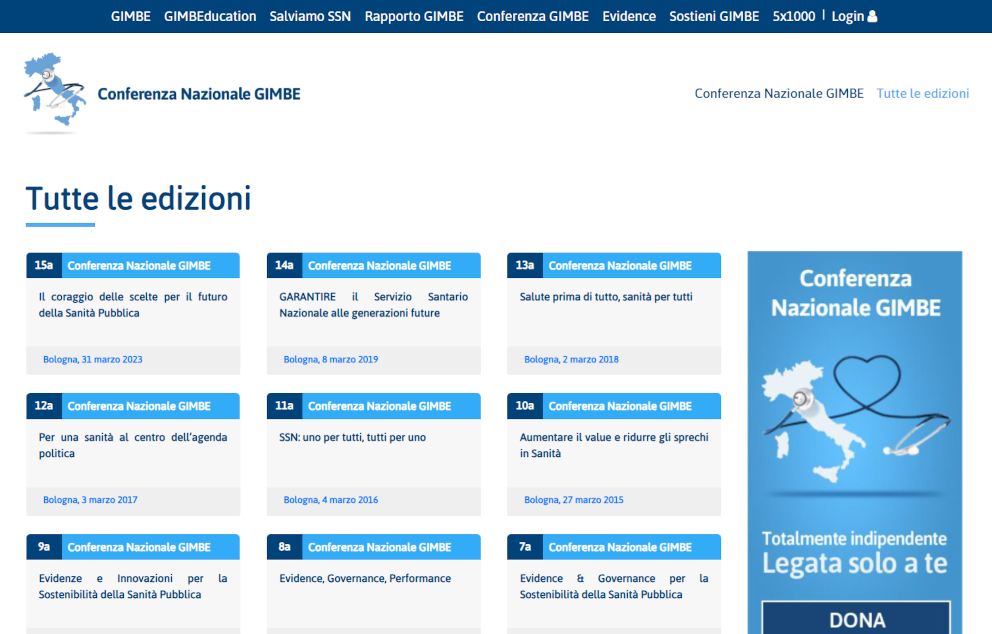The image size is (992, 634).
Task: Open the 10a Conferenza Nazionale GIMBE header
Action: tap(614, 406)
